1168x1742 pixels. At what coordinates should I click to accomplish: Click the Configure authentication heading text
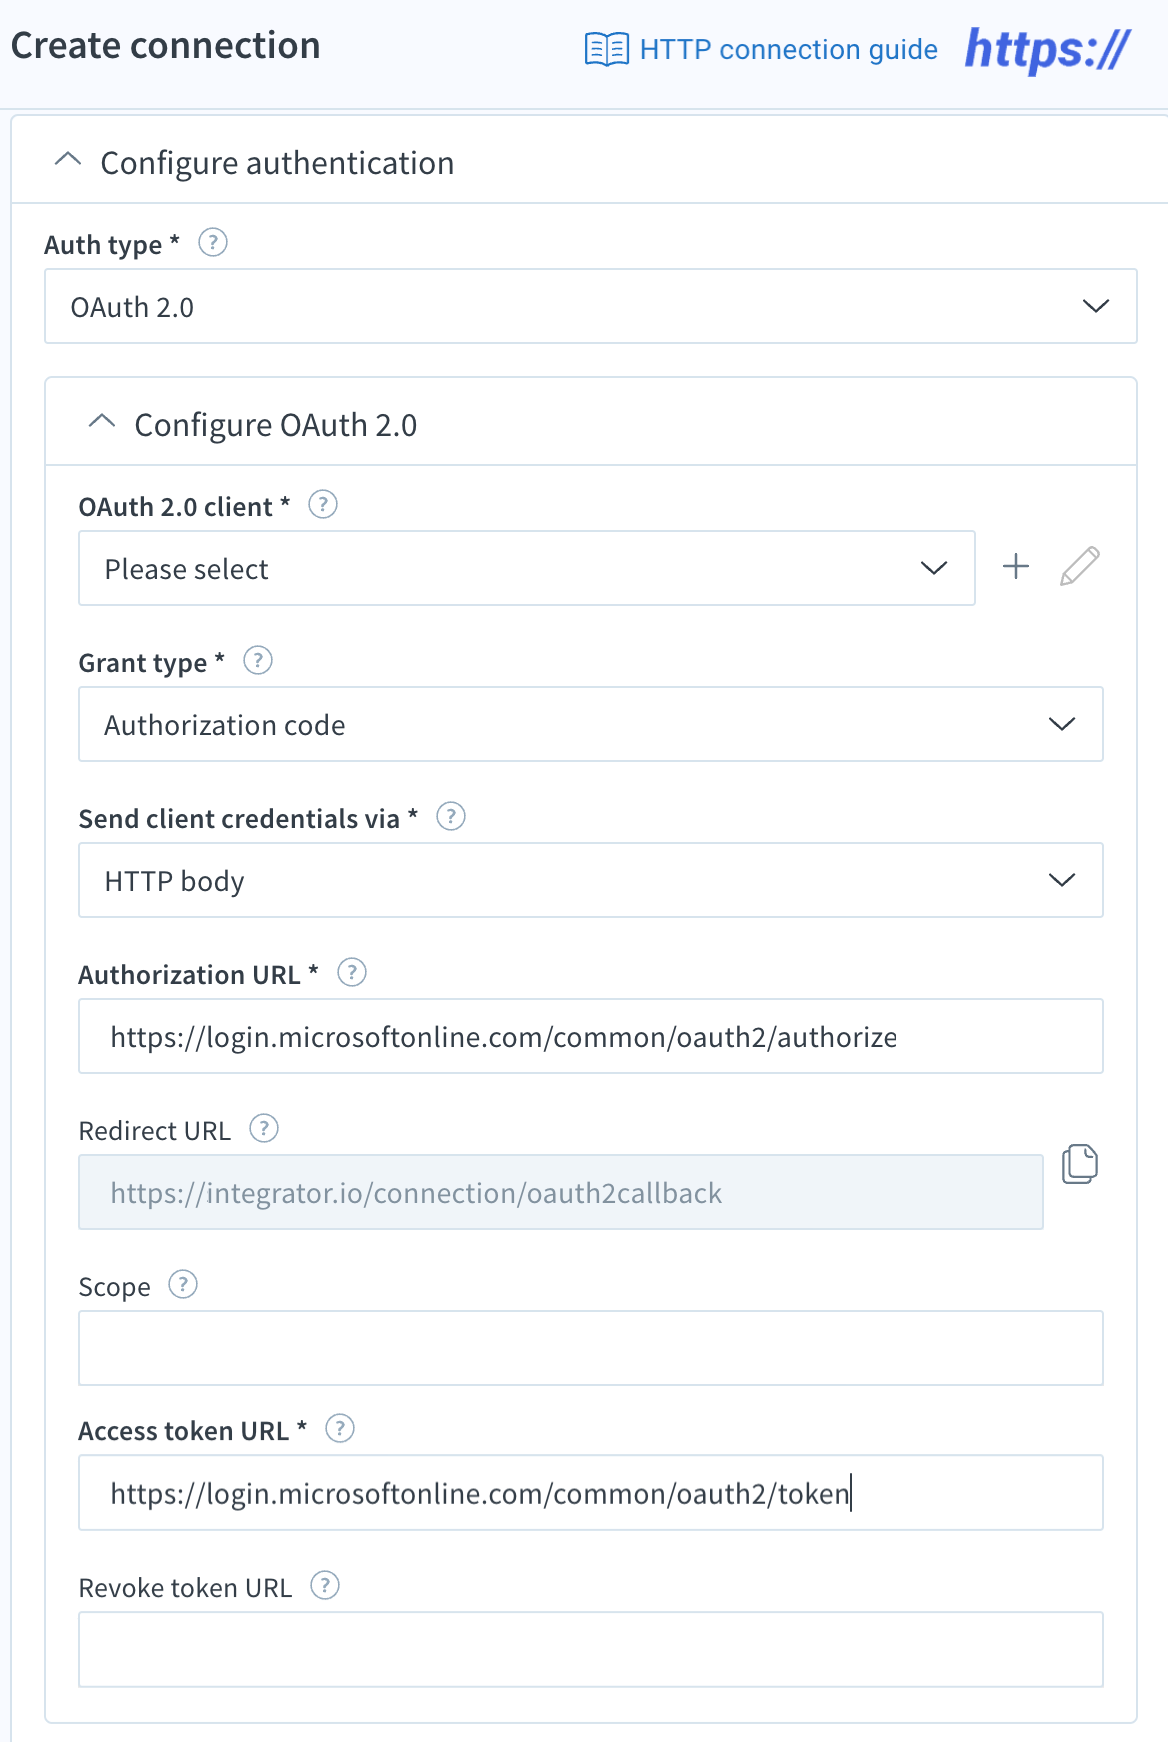tap(277, 163)
